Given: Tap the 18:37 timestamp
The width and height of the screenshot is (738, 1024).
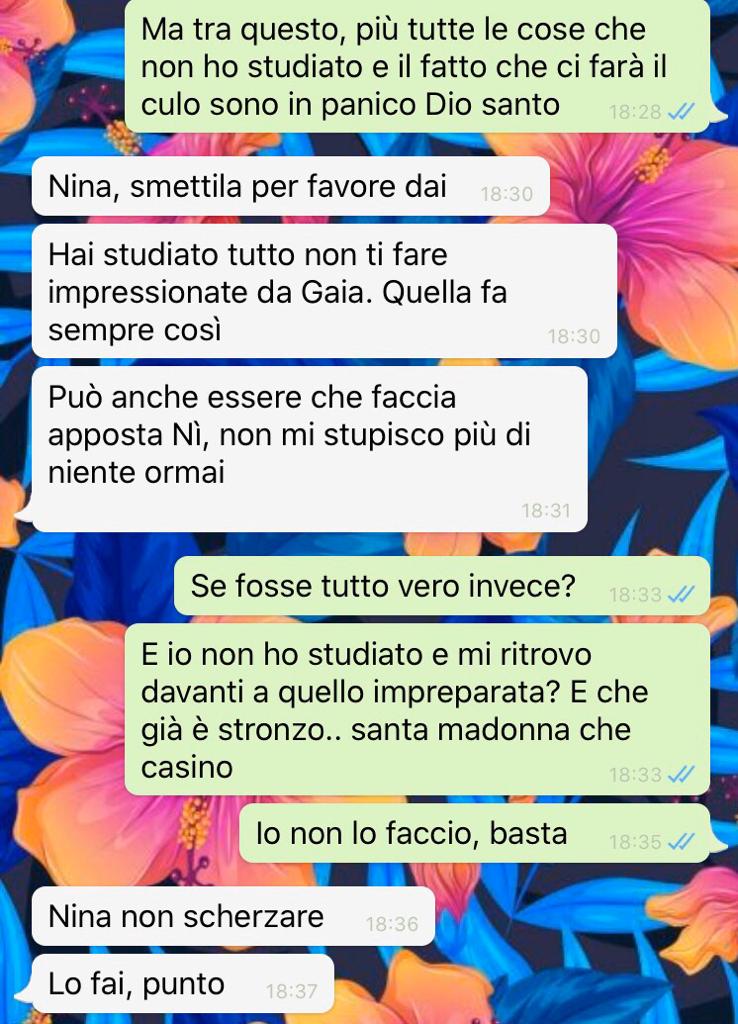Looking at the screenshot, I should (291, 991).
